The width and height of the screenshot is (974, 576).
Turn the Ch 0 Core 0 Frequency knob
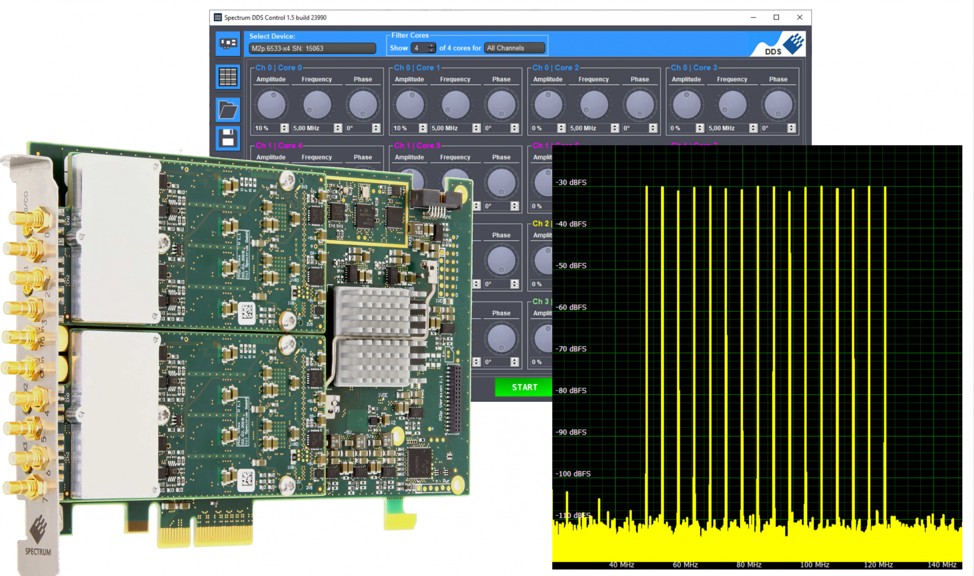(x=317, y=104)
